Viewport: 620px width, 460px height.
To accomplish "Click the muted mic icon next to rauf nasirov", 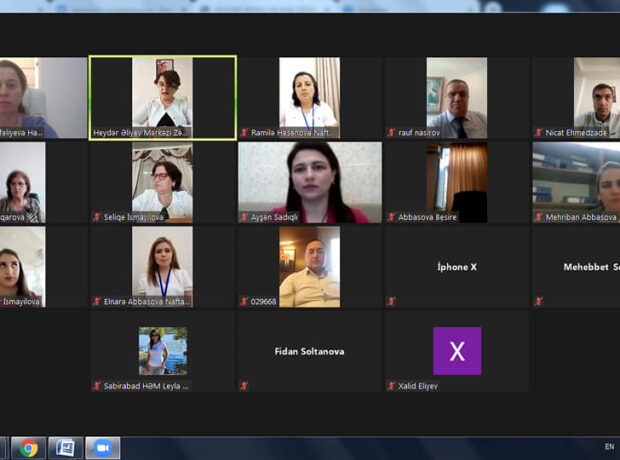I will tap(392, 132).
